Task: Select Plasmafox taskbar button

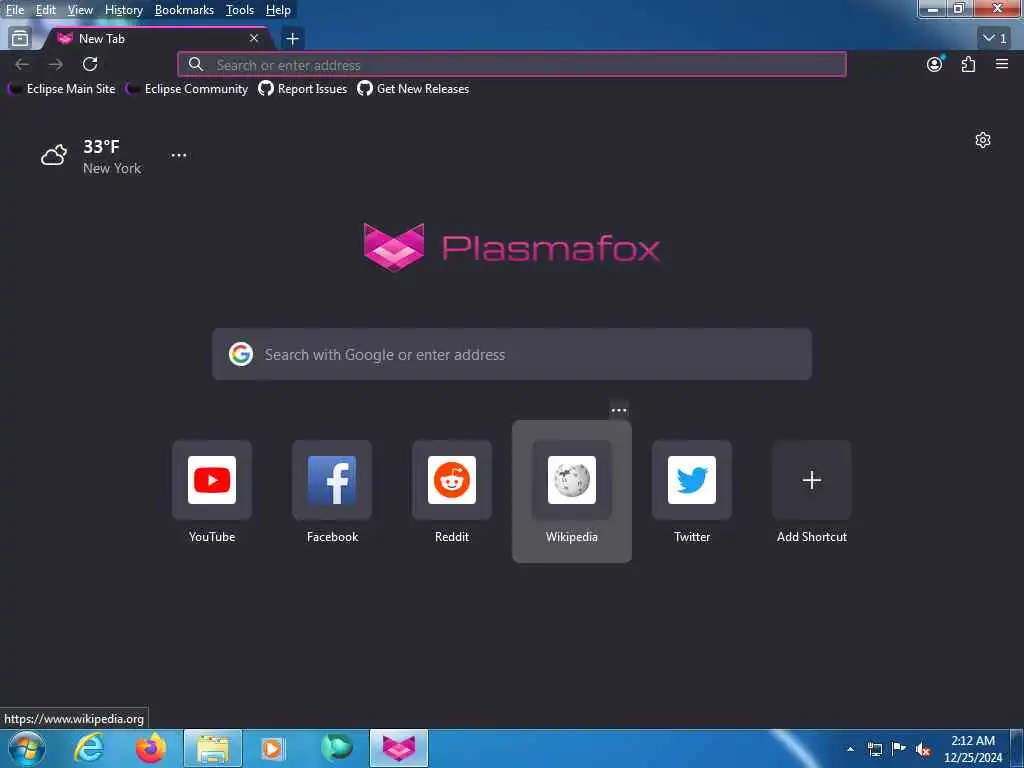Action: click(399, 748)
